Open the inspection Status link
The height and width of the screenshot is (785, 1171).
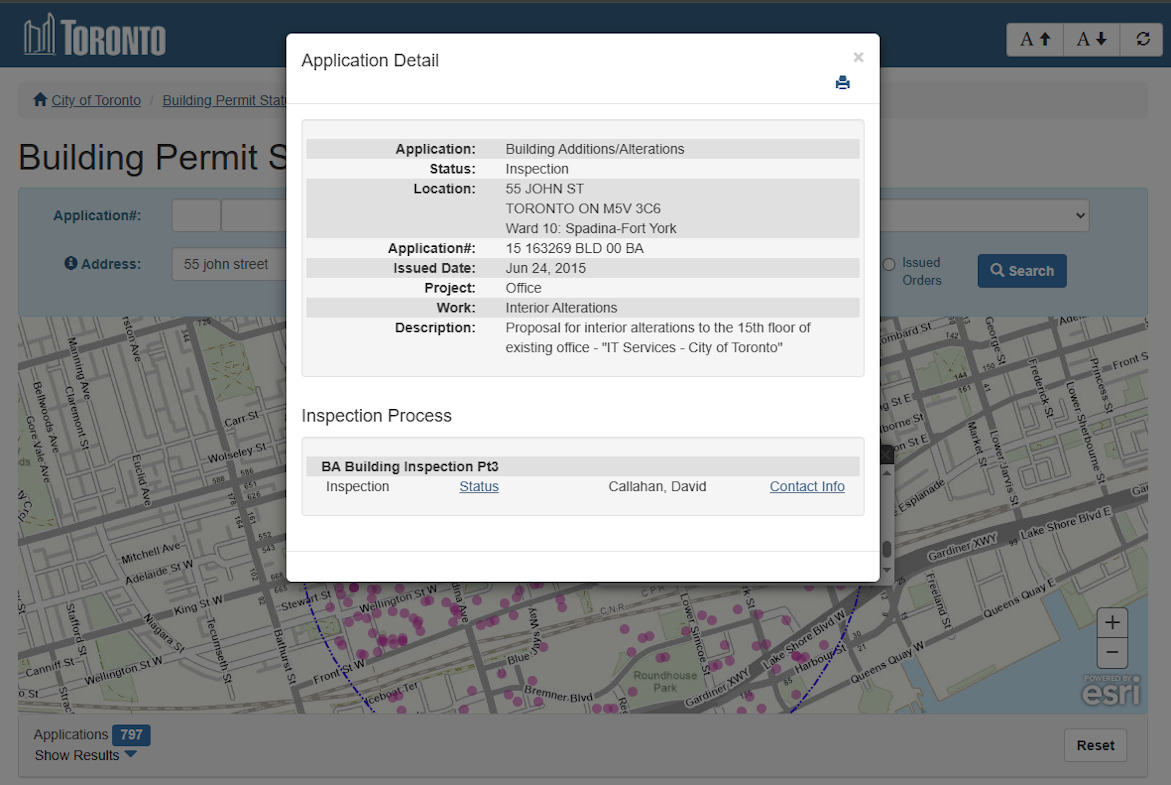479,487
